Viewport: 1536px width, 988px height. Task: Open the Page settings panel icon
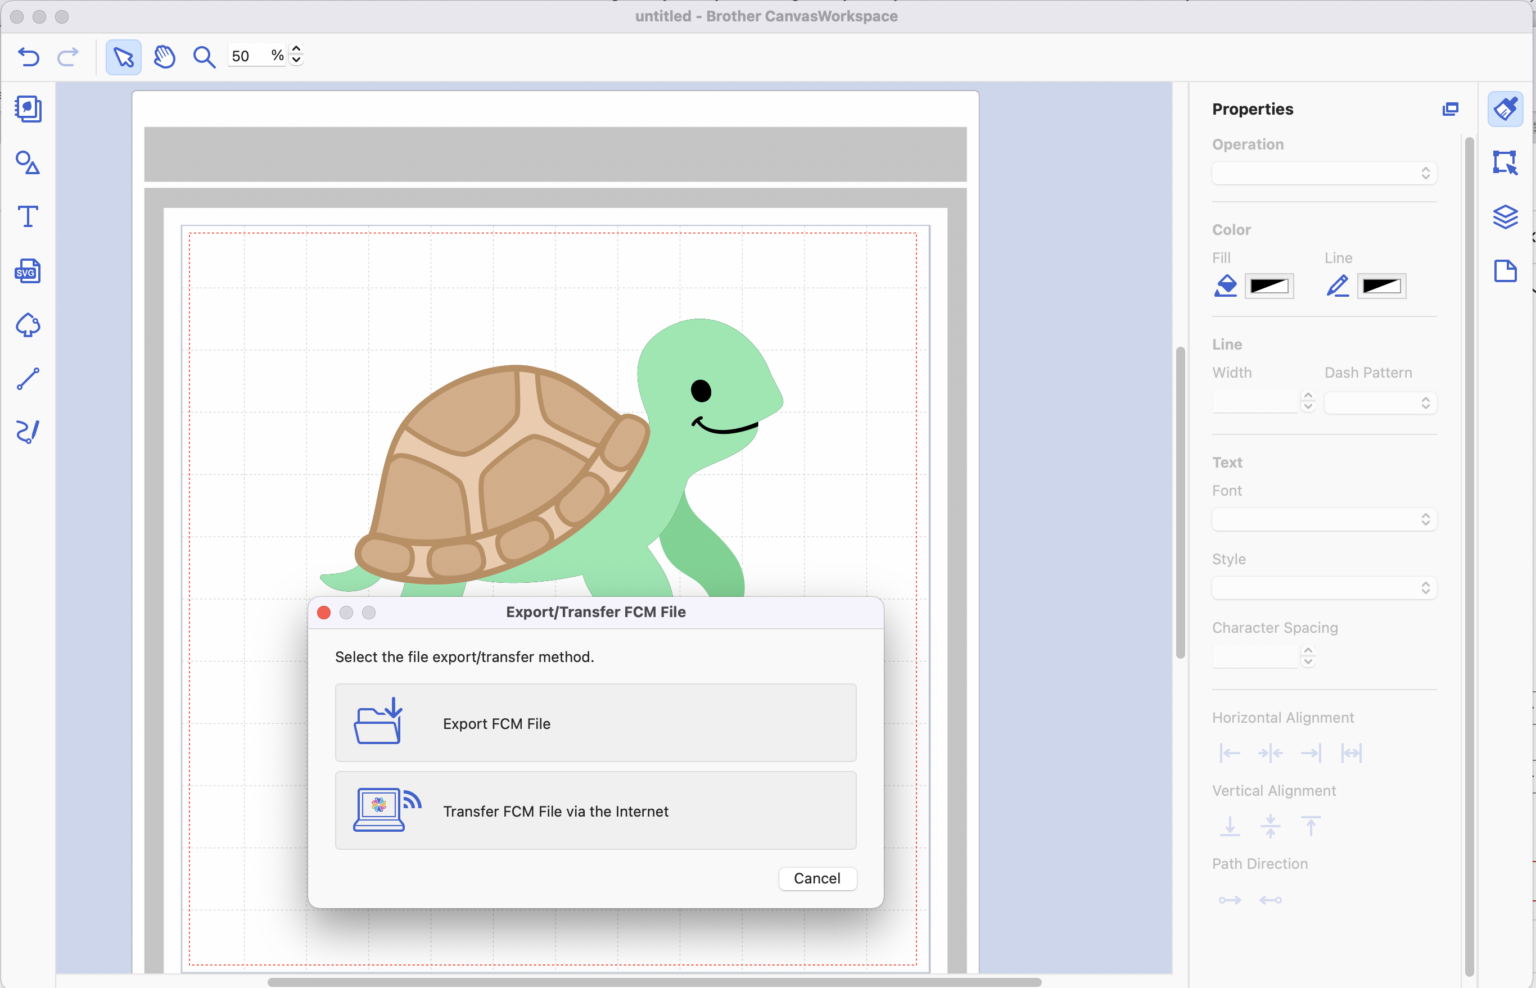(x=1505, y=271)
